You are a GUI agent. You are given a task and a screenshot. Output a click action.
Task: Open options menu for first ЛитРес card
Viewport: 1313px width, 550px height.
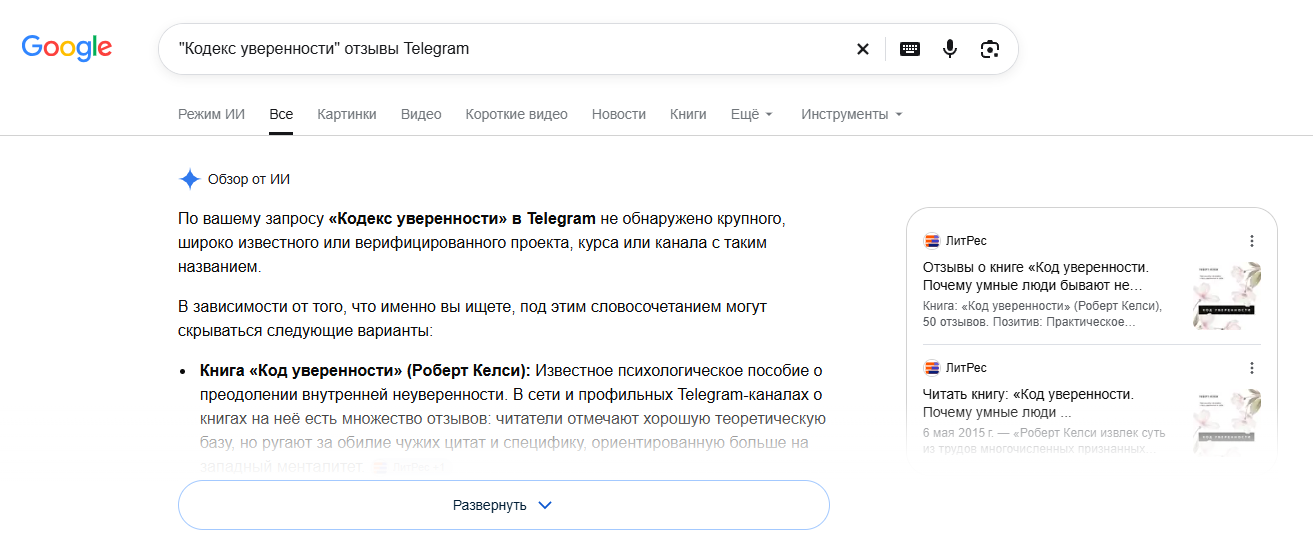[1251, 241]
